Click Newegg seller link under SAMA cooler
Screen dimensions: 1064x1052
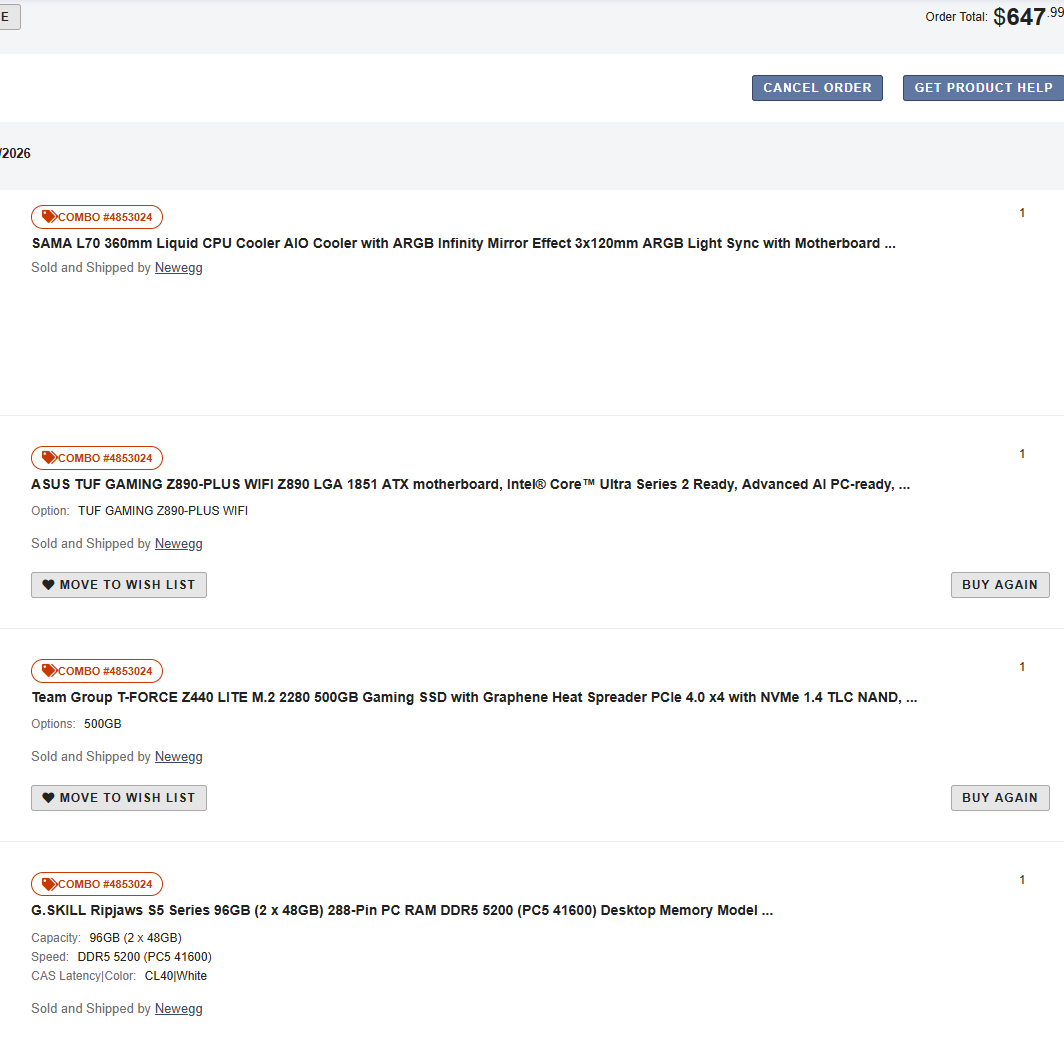pos(178,267)
